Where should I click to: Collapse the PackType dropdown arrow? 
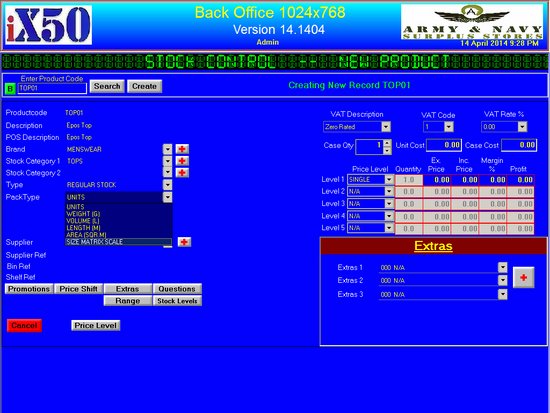pyautogui.click(x=167, y=197)
